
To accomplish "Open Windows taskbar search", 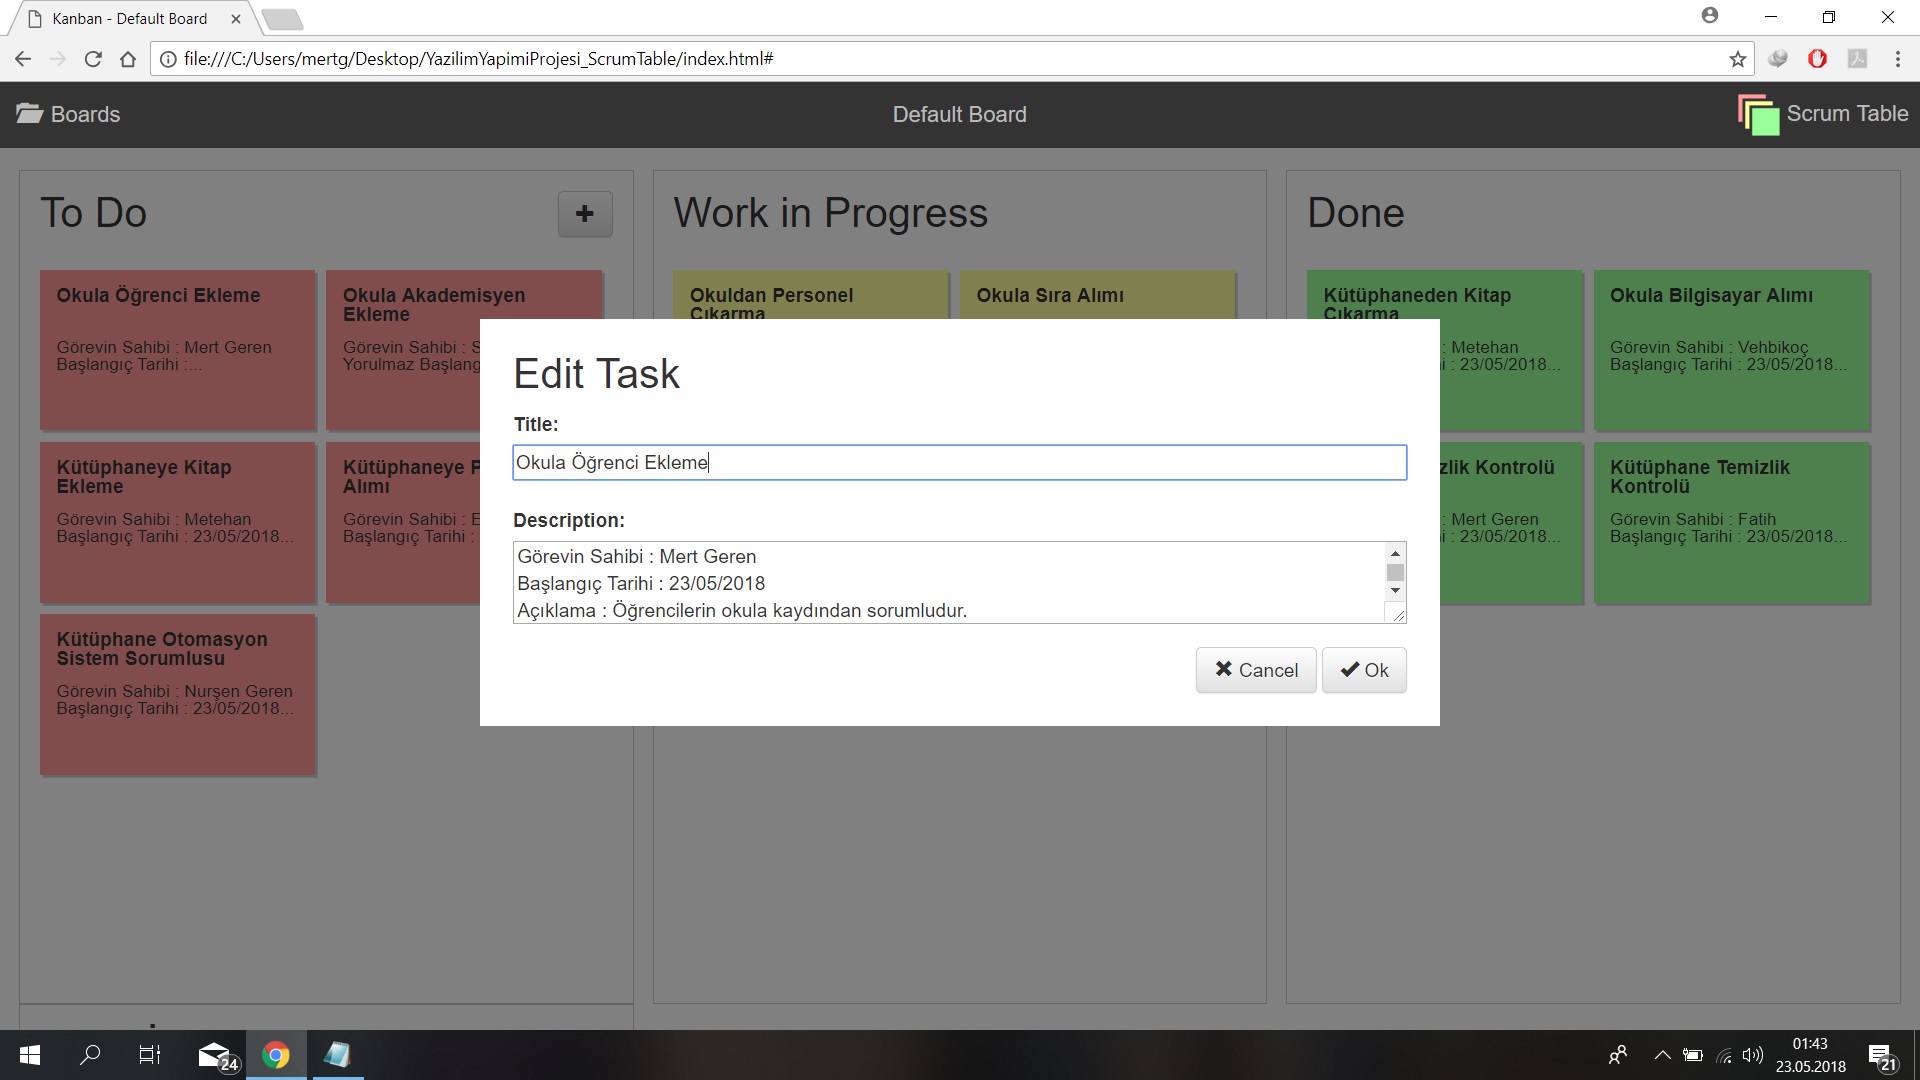I will (x=90, y=1055).
